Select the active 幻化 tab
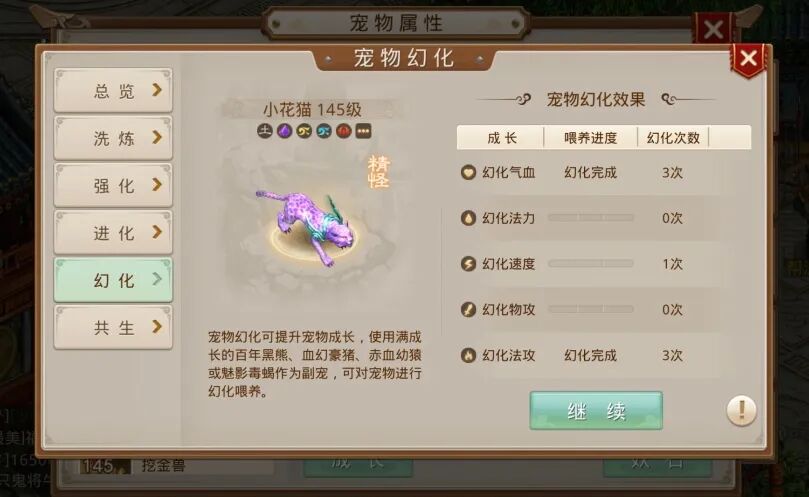The height and width of the screenshot is (497, 809). click(113, 280)
